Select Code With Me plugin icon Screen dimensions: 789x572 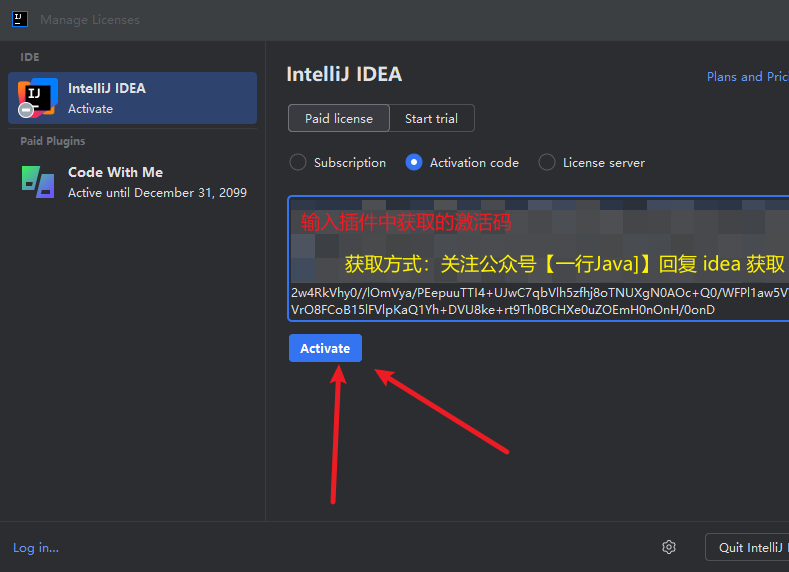(x=38, y=182)
